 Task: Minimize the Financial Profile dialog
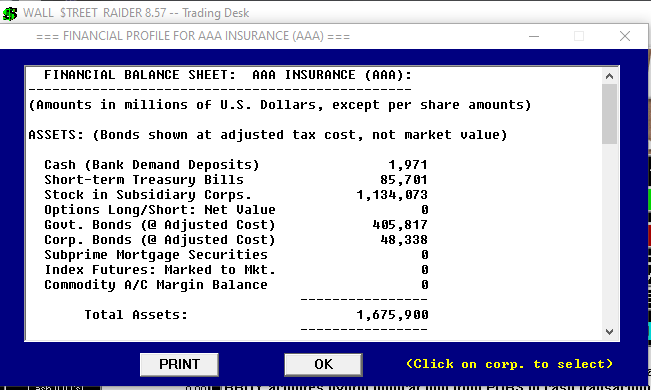(534, 37)
